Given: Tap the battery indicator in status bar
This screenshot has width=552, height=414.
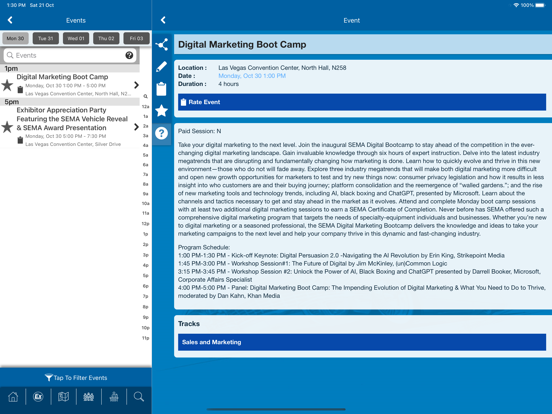Looking at the screenshot, I should point(540,5).
